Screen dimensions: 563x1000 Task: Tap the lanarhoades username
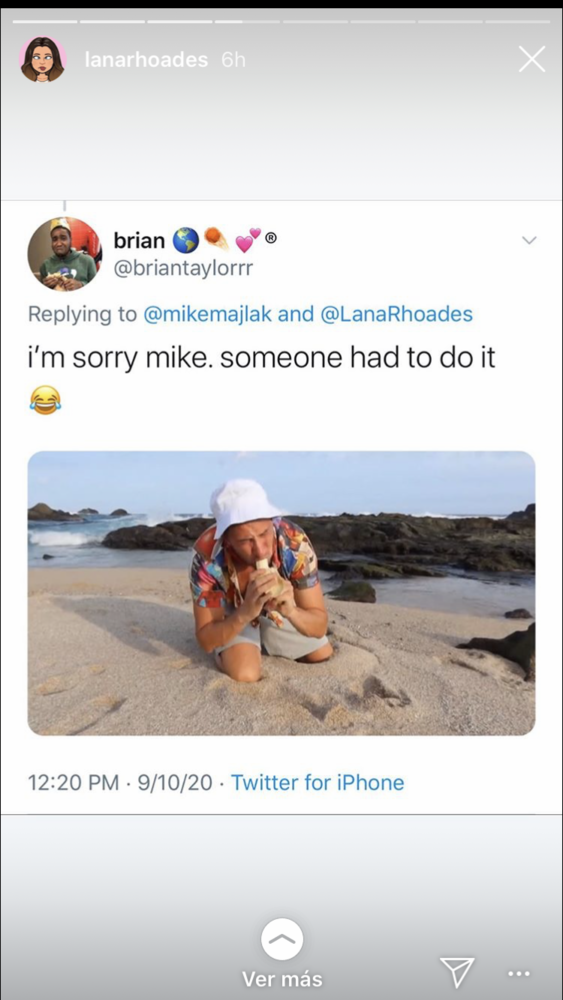(x=146, y=60)
